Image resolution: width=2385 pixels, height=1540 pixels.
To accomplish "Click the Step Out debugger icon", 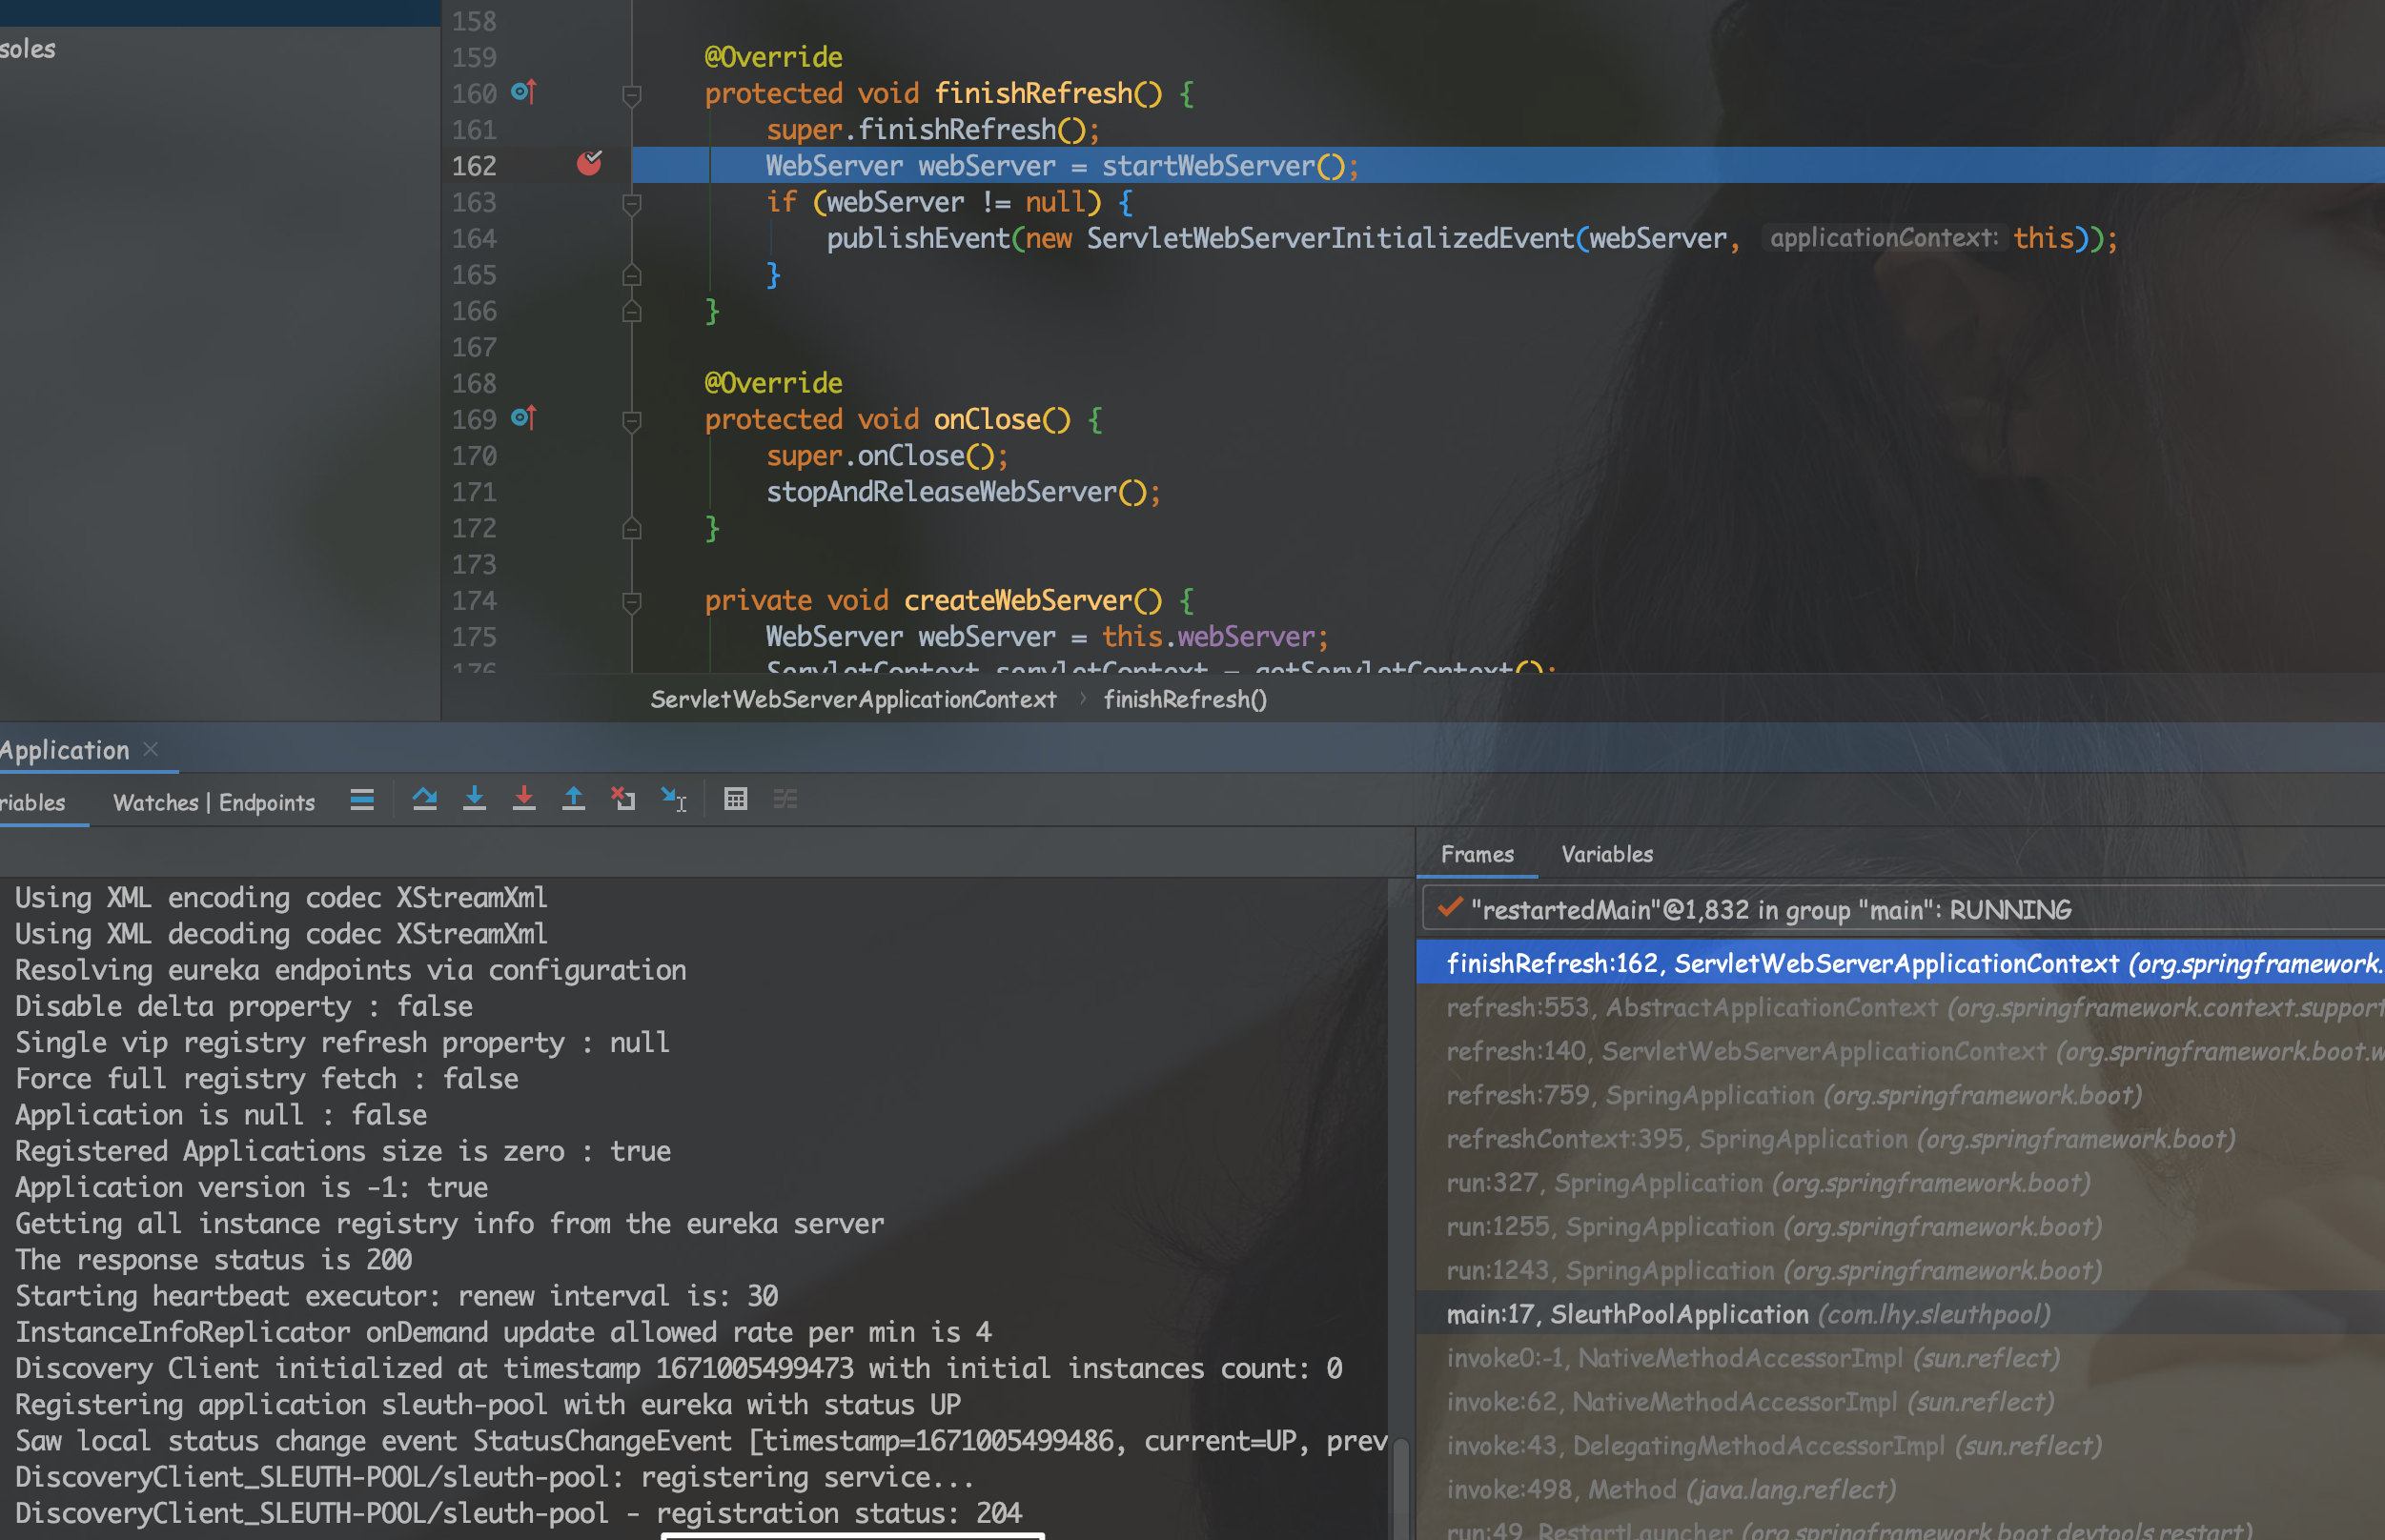I will [575, 799].
